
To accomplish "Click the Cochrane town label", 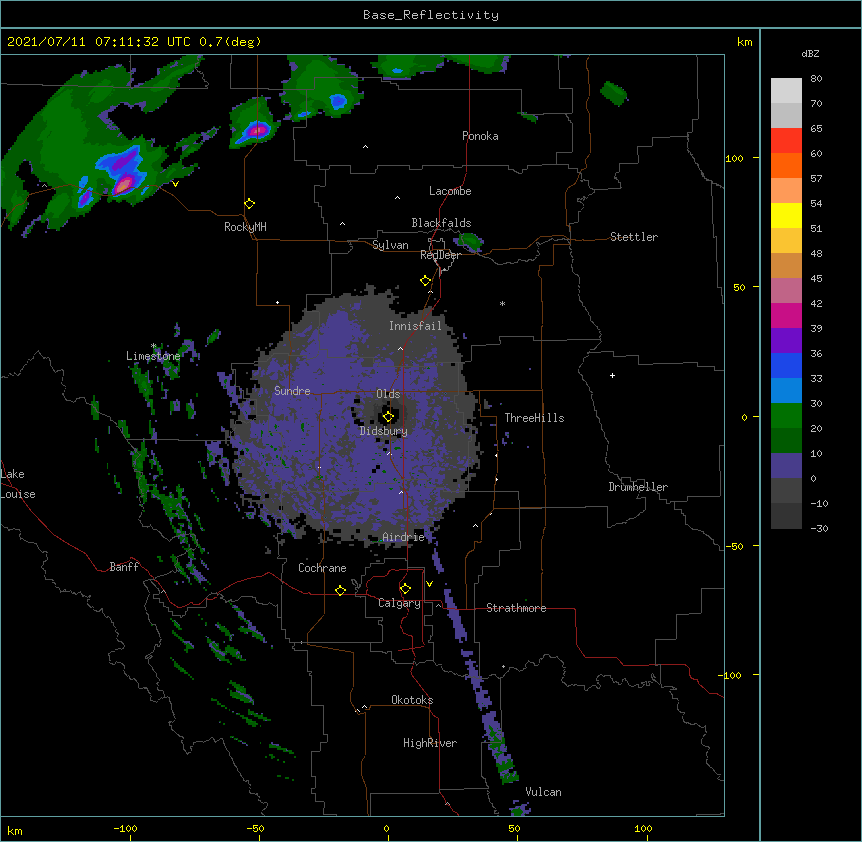I will click(322, 568).
